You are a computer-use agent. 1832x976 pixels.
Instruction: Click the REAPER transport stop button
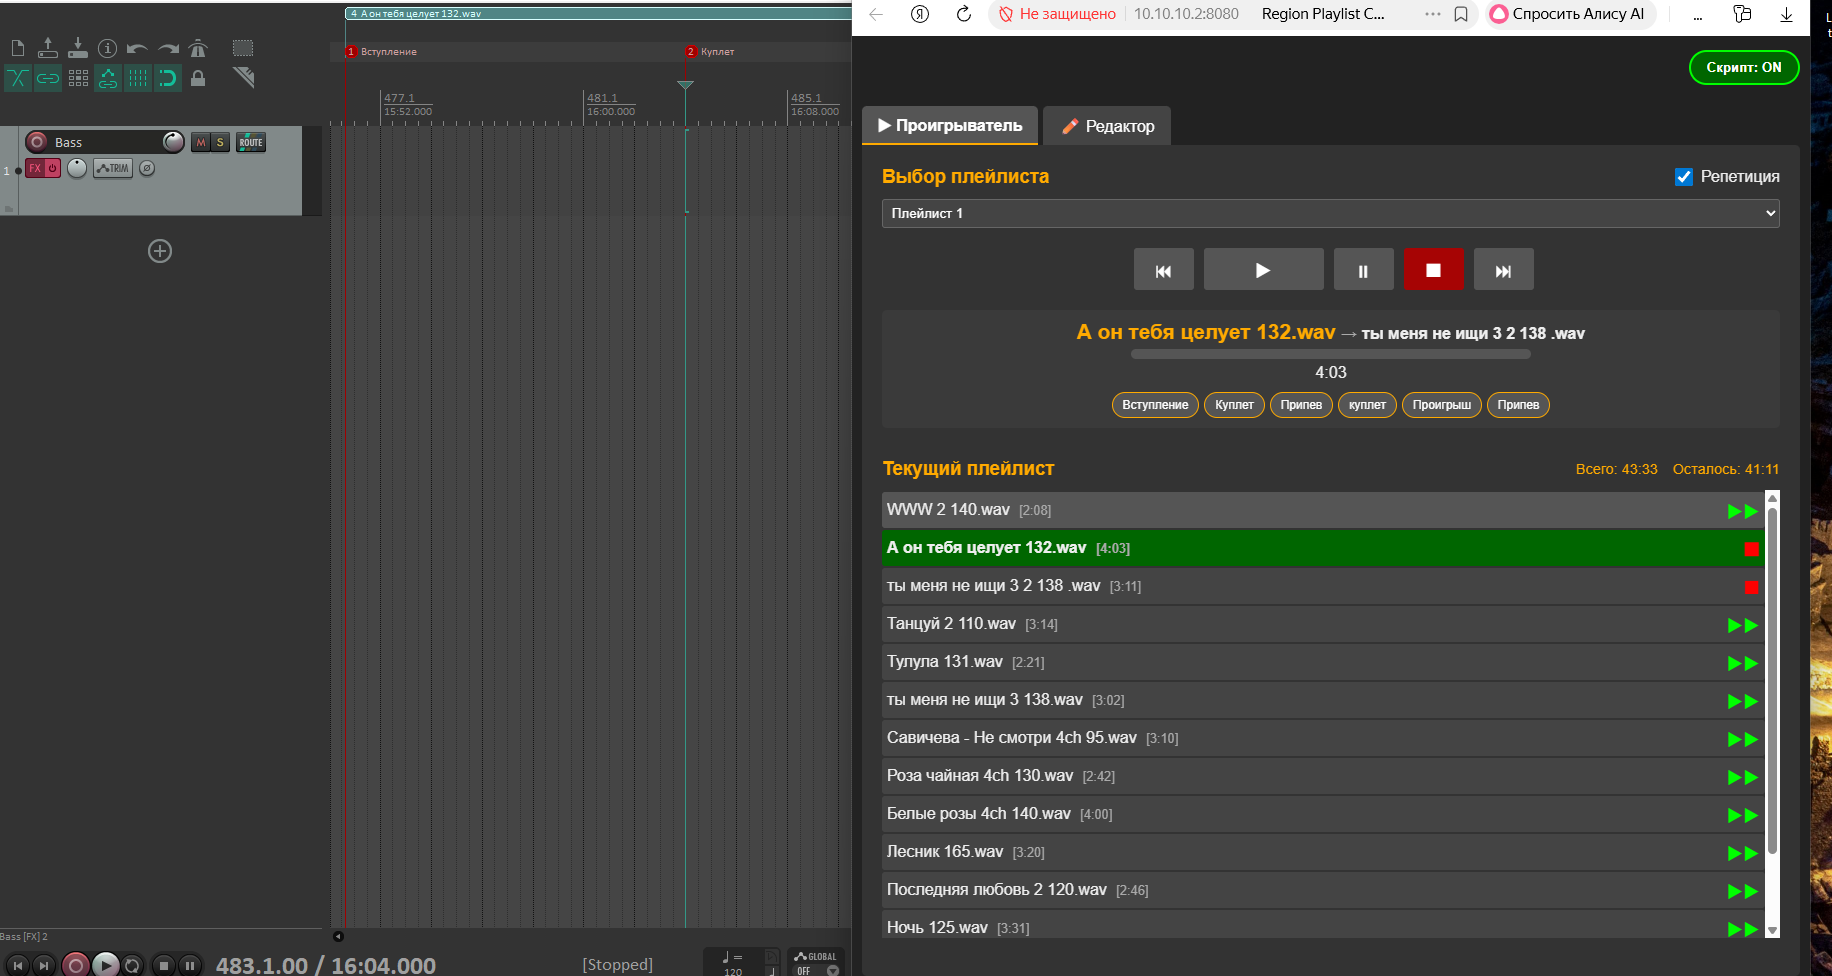coord(165,965)
